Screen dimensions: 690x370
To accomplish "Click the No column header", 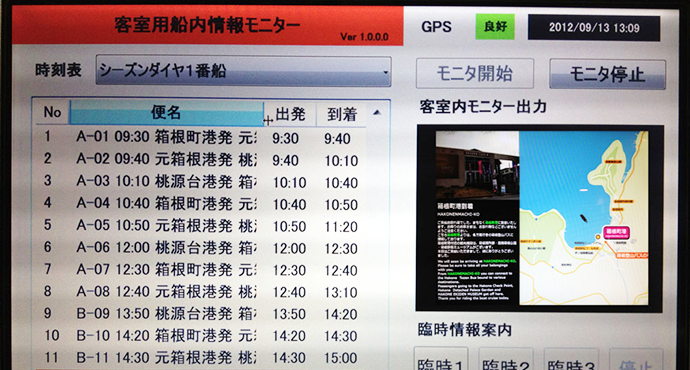I will point(52,112).
